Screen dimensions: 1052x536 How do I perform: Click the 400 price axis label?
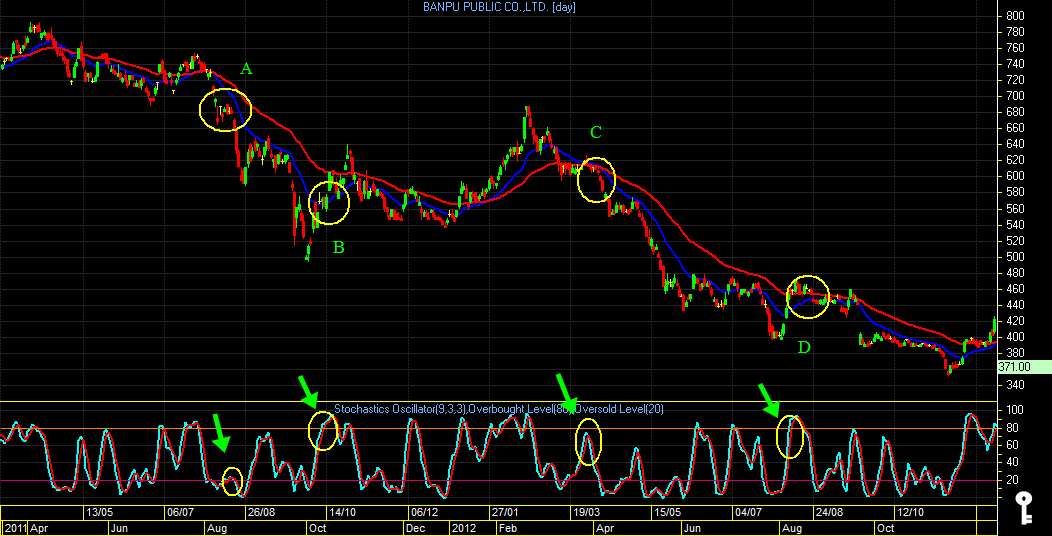1014,337
